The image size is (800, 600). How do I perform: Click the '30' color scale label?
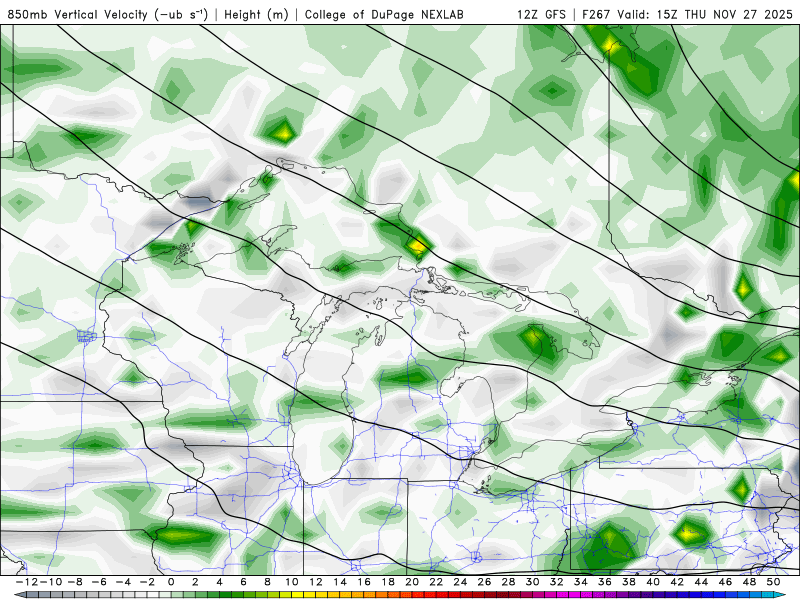pyautogui.click(x=533, y=582)
